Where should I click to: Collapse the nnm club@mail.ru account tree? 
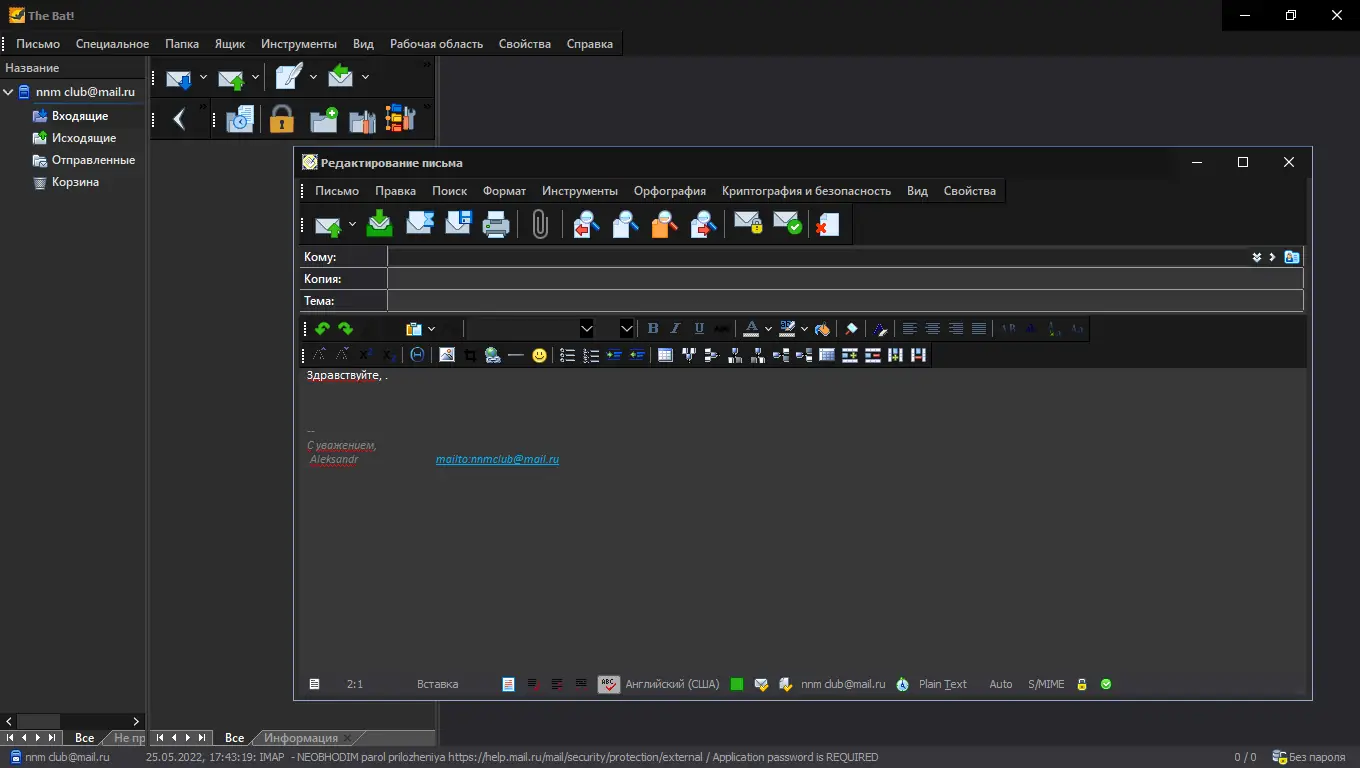pos(8,92)
